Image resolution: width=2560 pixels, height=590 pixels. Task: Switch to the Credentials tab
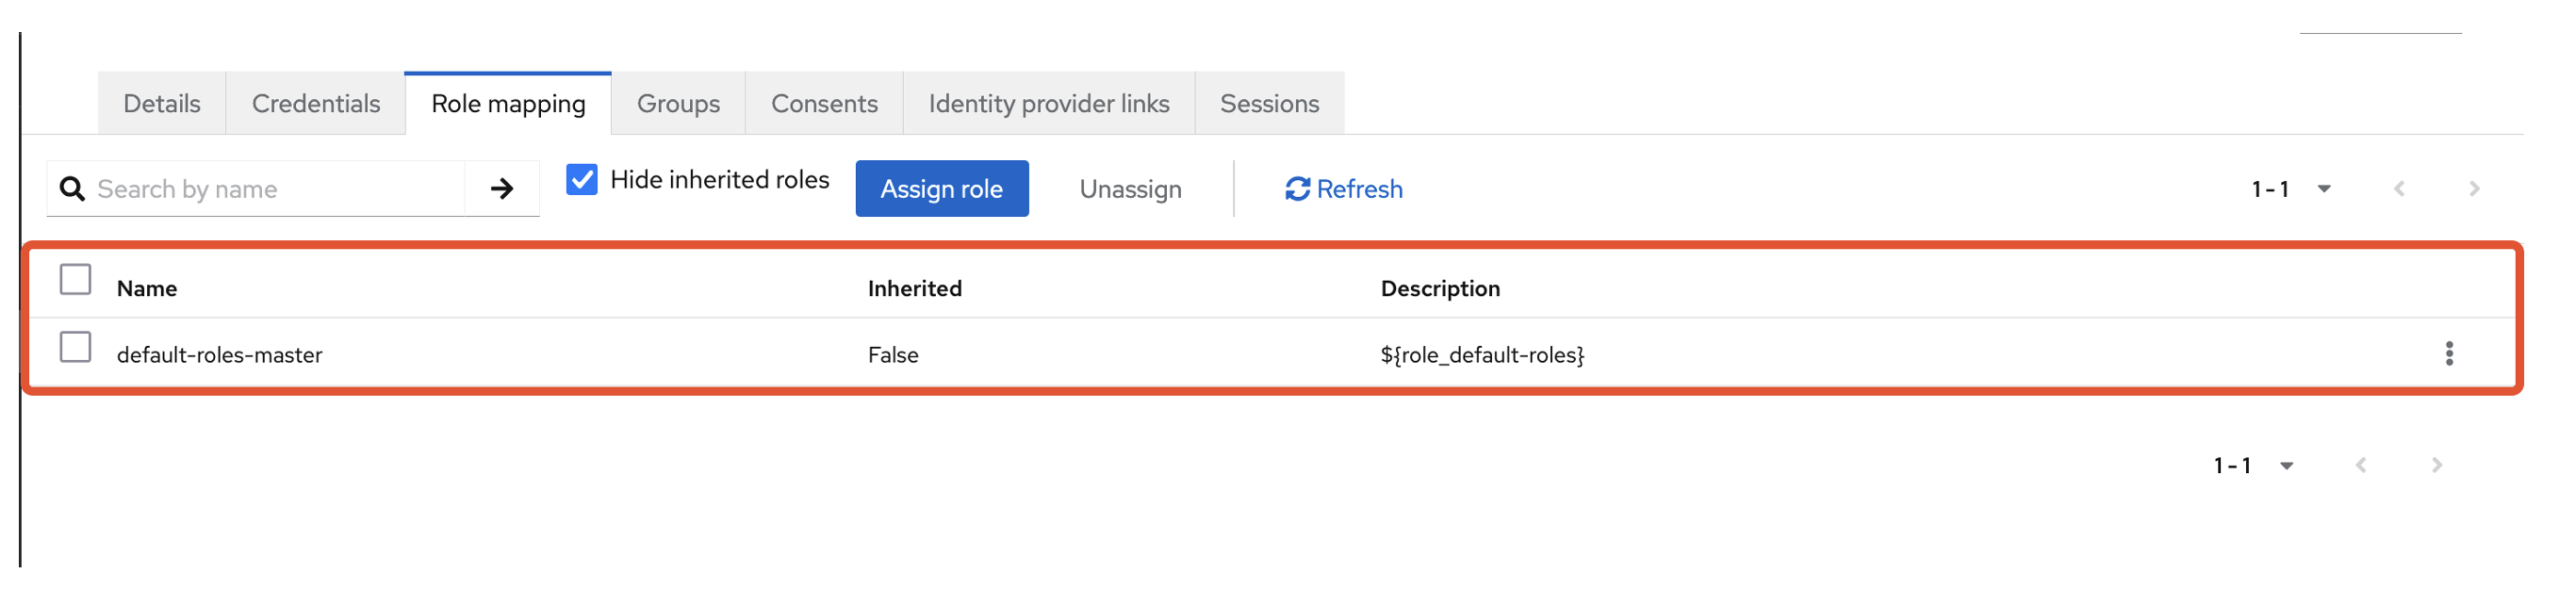point(315,104)
